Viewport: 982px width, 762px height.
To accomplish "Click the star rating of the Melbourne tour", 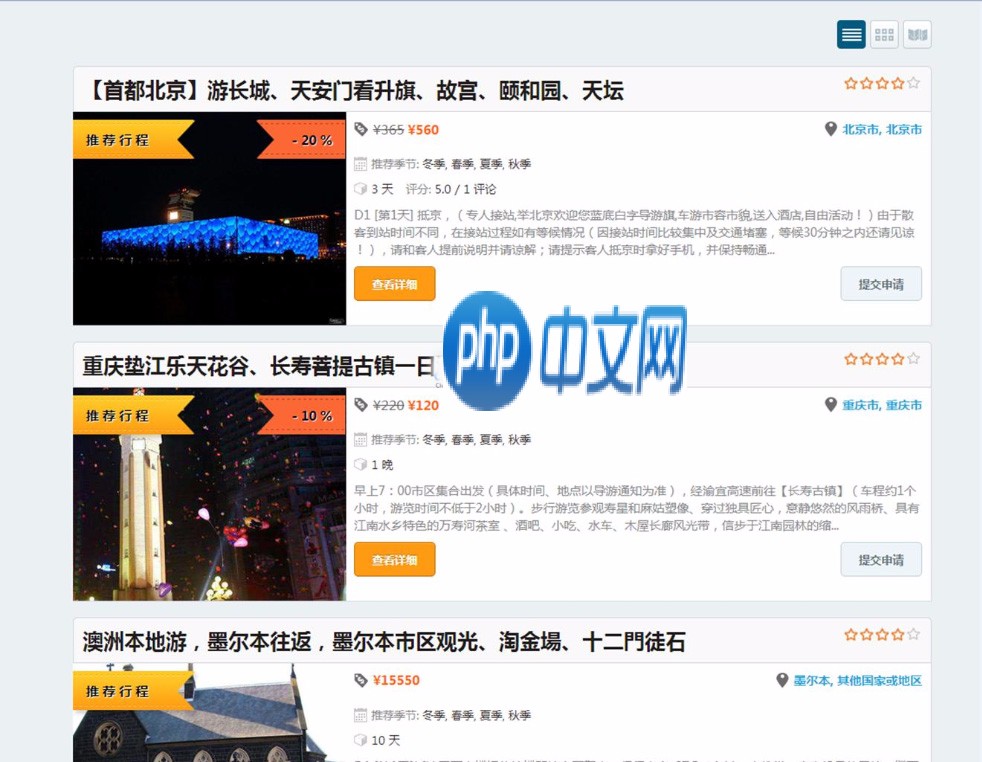I will (882, 634).
